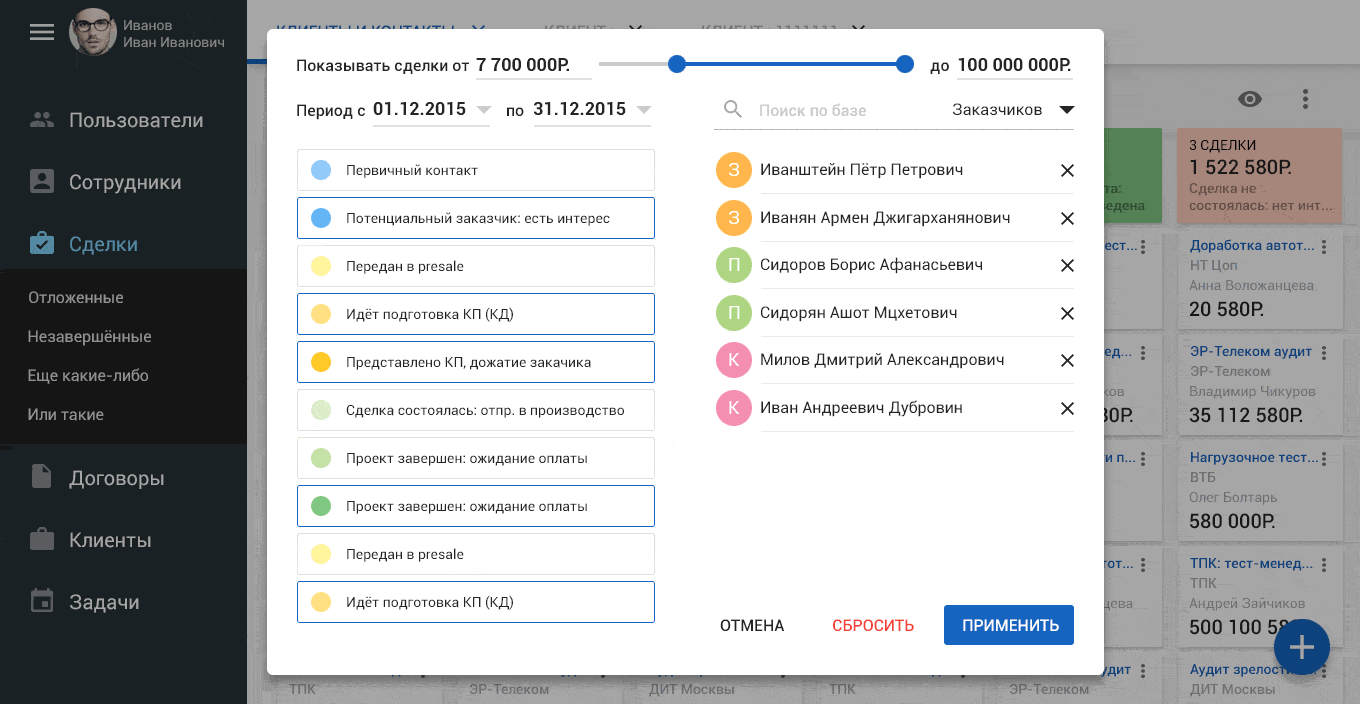Viewport: 1360px width, 704px height.
Task: Remove Иванштейн Пётр Петрович with X
Action: (1067, 170)
